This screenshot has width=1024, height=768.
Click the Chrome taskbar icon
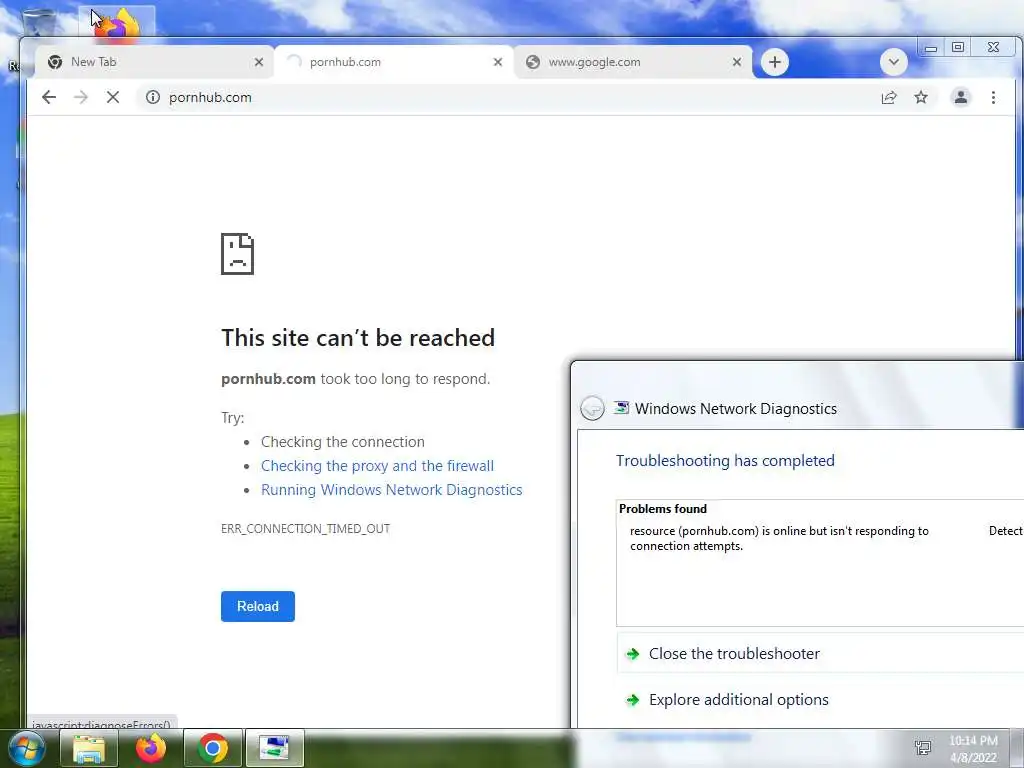click(x=213, y=748)
